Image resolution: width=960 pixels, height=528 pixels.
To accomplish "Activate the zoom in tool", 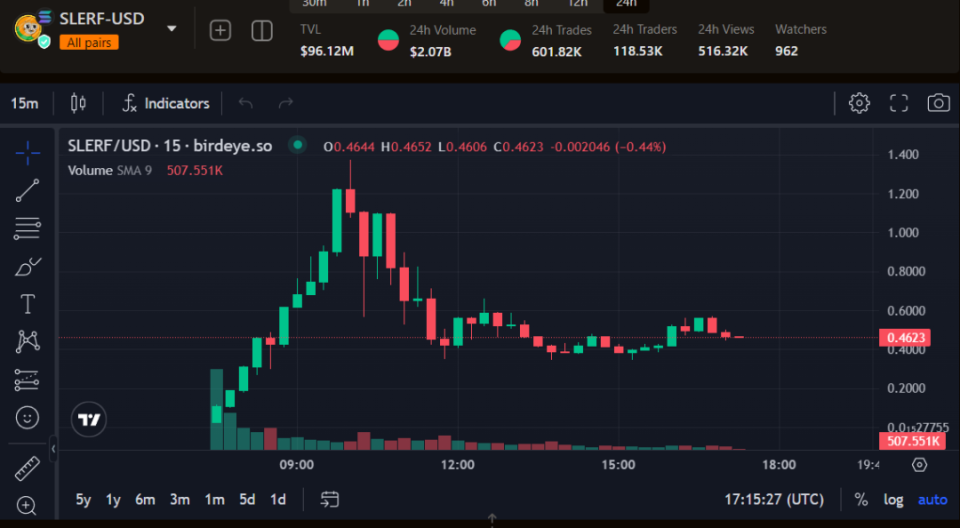I will click(26, 505).
